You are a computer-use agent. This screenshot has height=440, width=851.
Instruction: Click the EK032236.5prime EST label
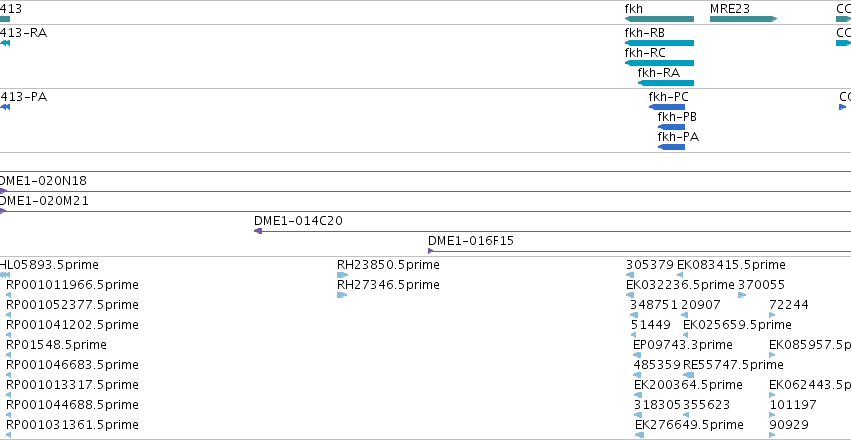pos(680,285)
